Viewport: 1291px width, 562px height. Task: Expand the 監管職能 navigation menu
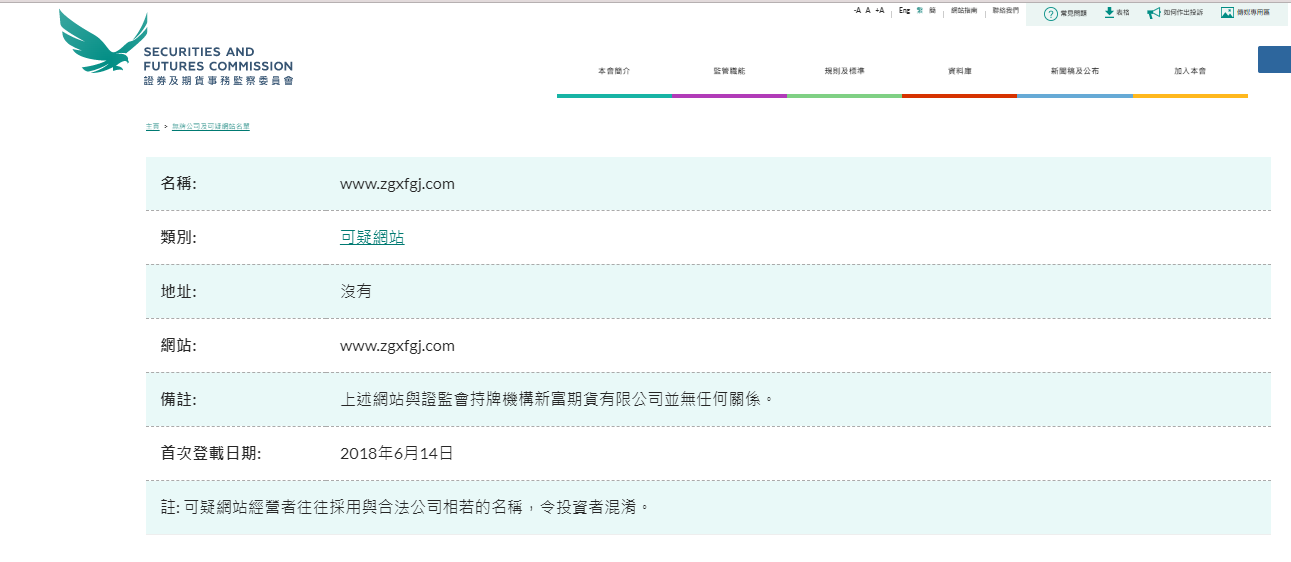click(729, 71)
